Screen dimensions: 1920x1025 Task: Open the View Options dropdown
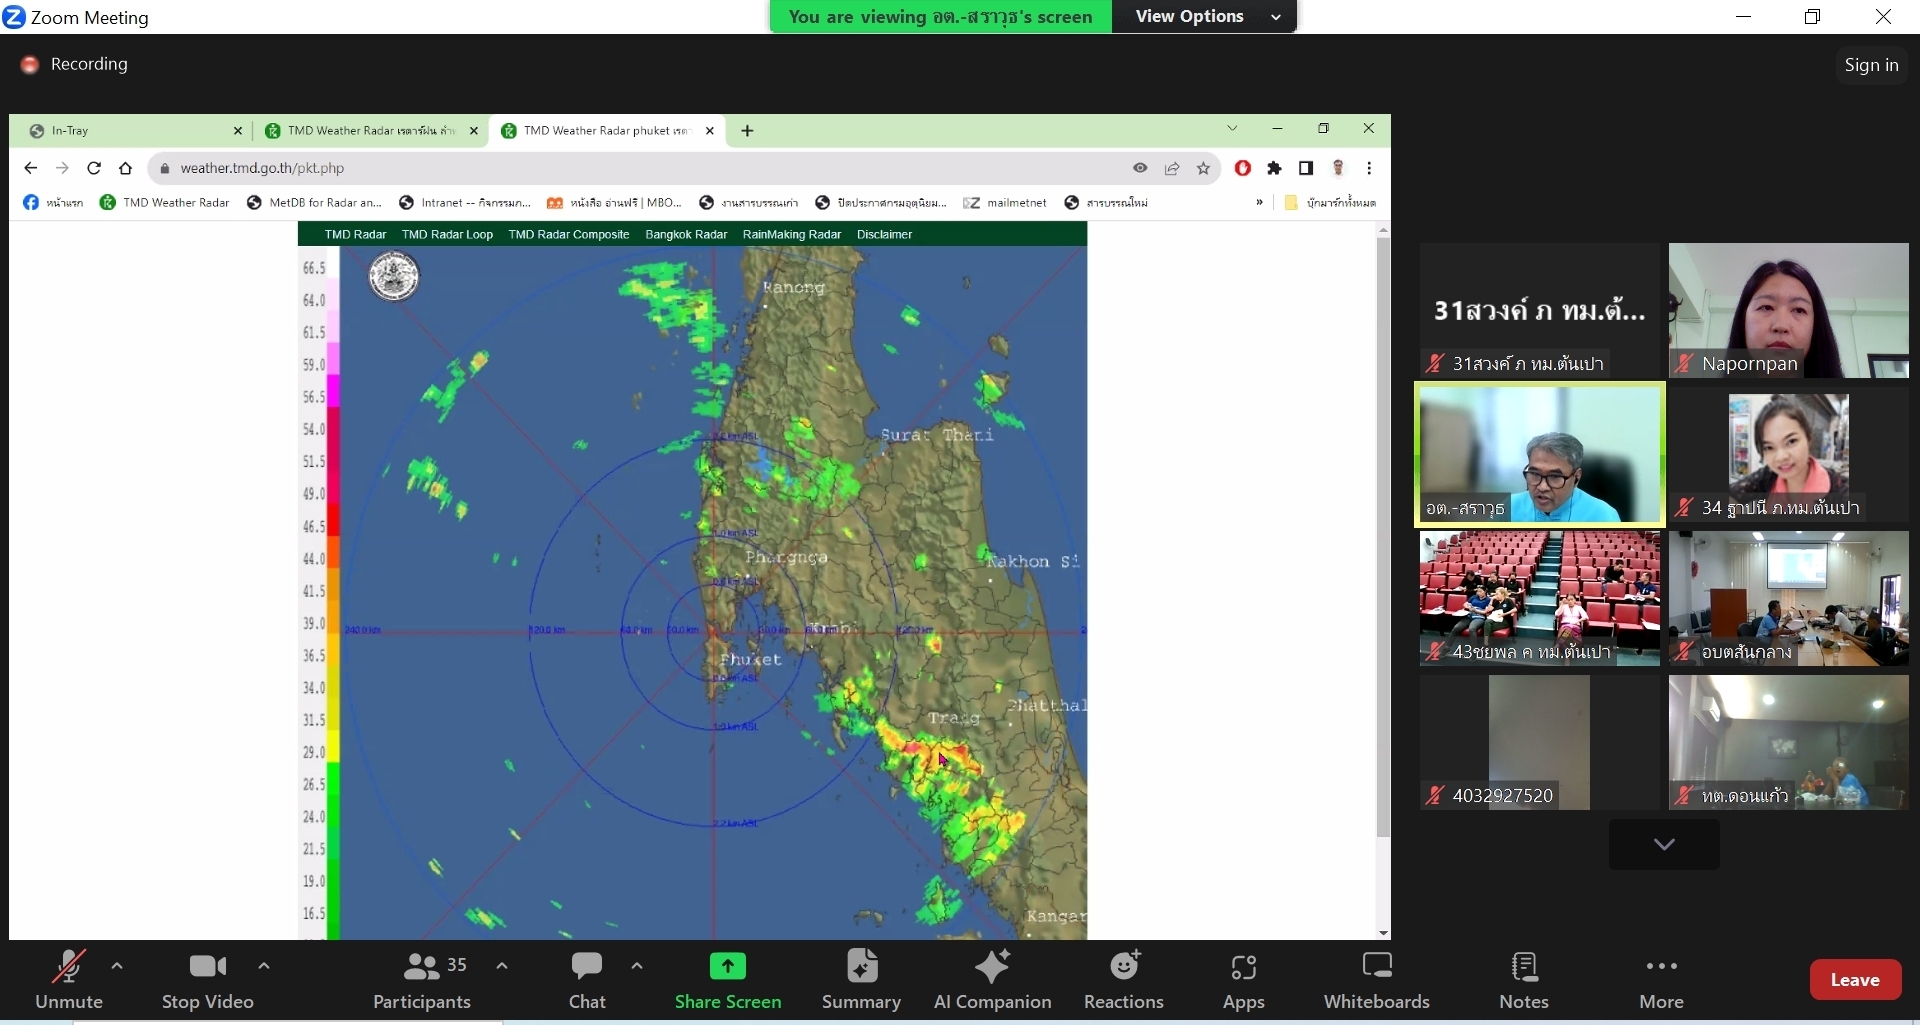pyautogui.click(x=1207, y=16)
